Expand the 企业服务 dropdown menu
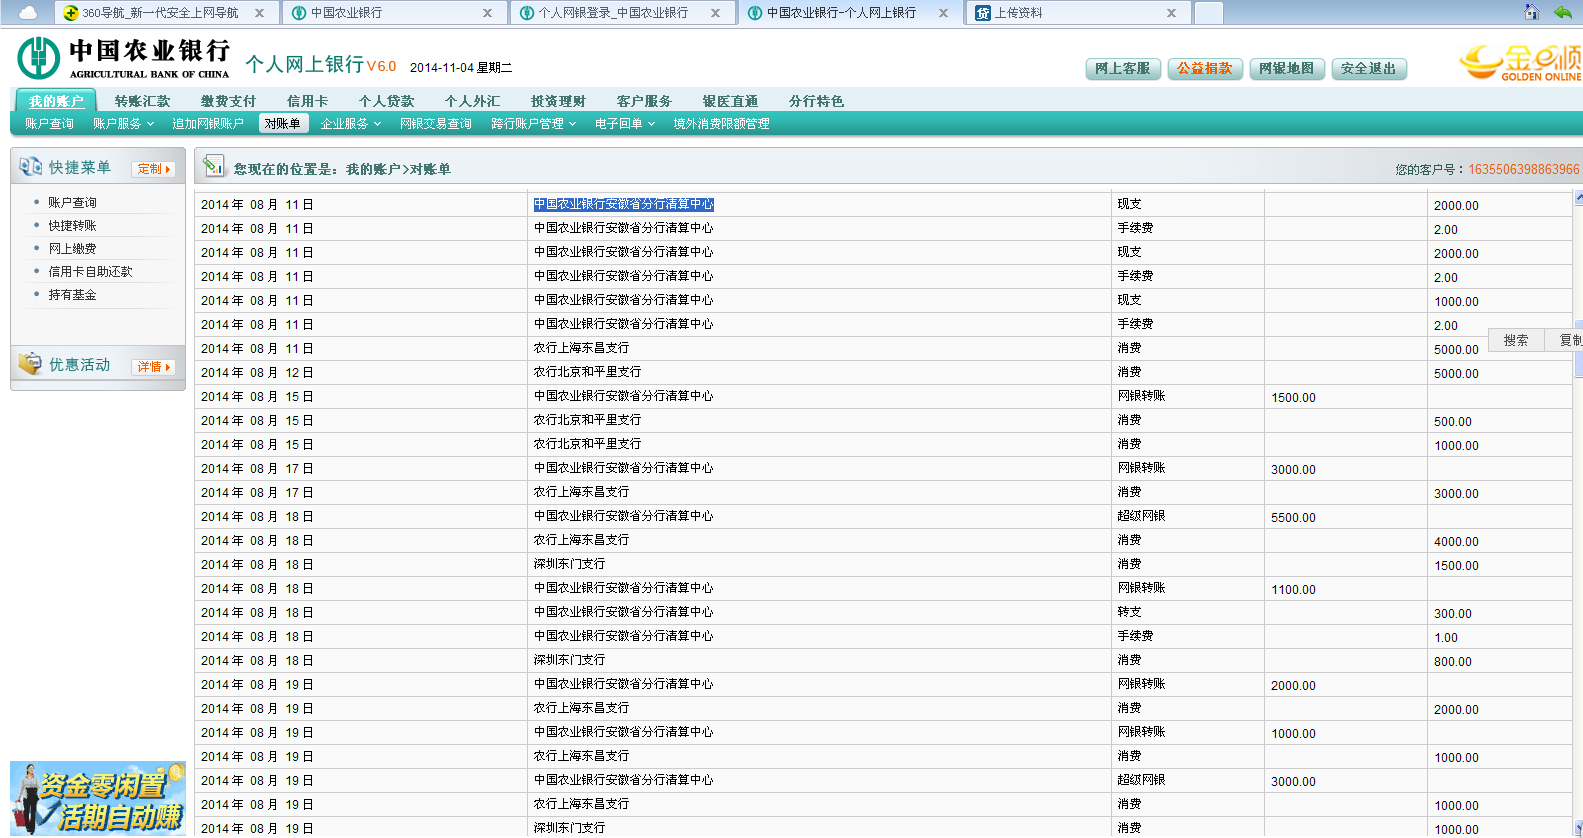This screenshot has width=1583, height=838. pos(350,124)
